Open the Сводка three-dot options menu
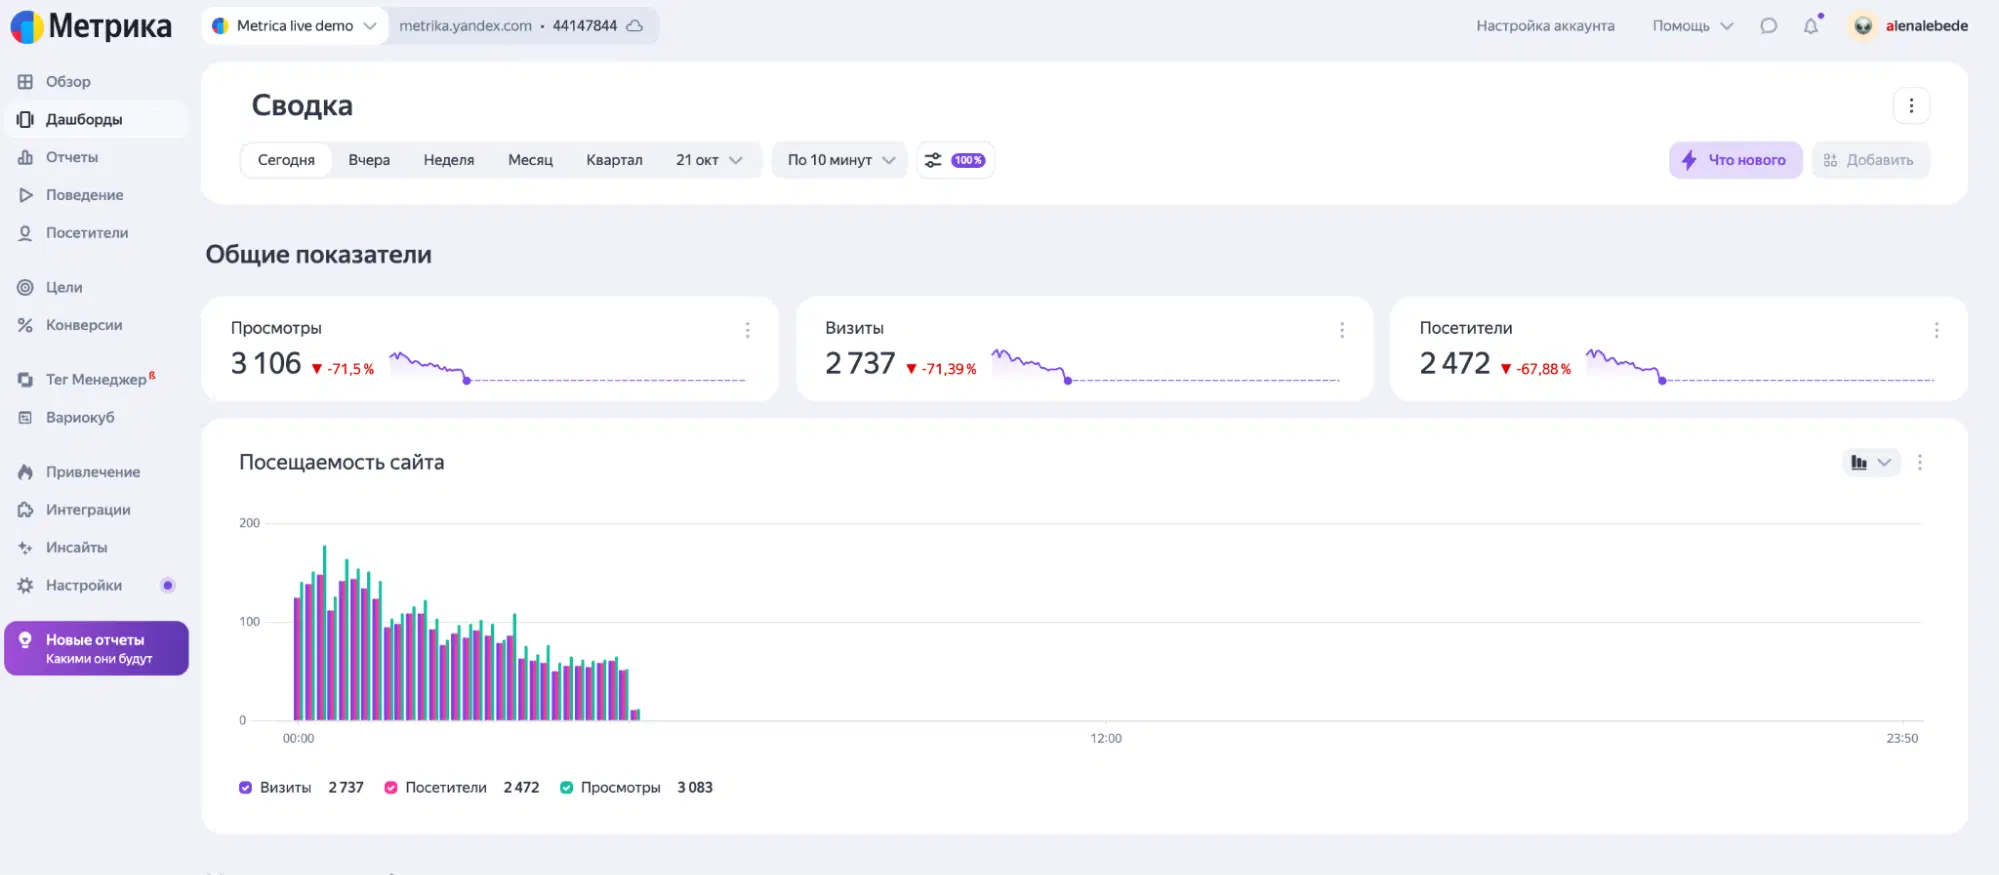1999x875 pixels. (x=1911, y=105)
